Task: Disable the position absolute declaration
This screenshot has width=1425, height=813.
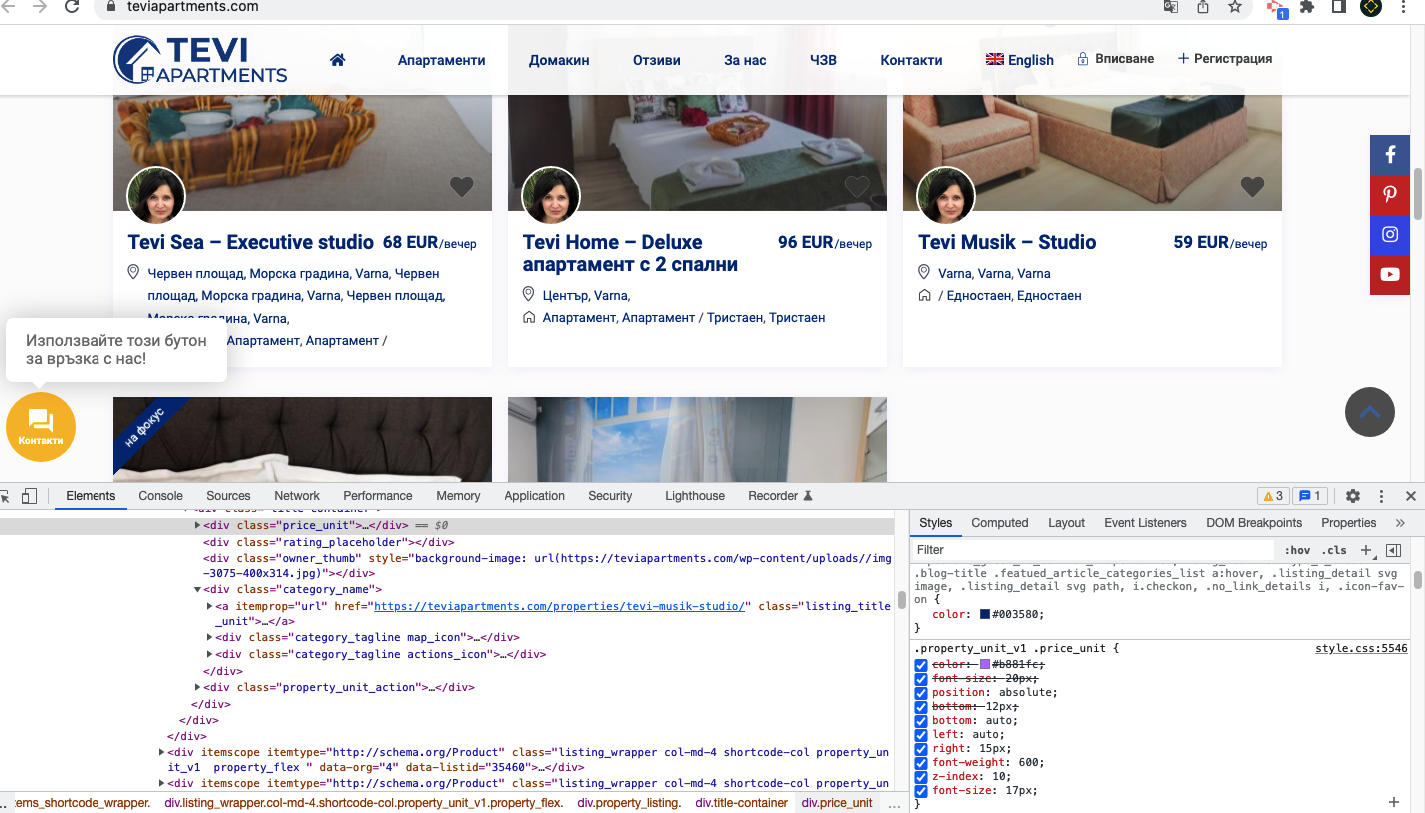Action: point(921,693)
